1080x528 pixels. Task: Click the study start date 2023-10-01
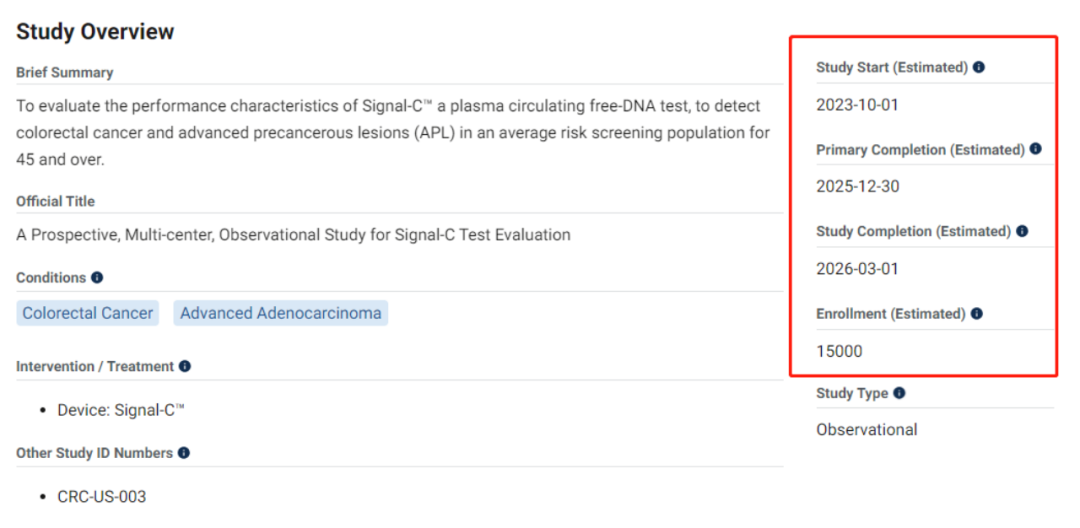point(851,105)
